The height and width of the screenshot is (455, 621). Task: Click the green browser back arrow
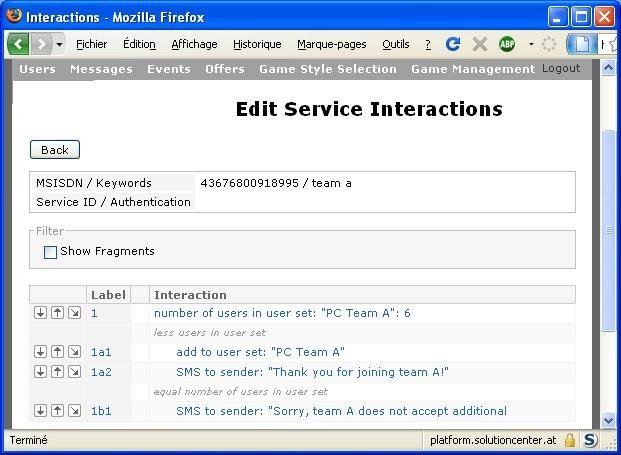coord(19,44)
